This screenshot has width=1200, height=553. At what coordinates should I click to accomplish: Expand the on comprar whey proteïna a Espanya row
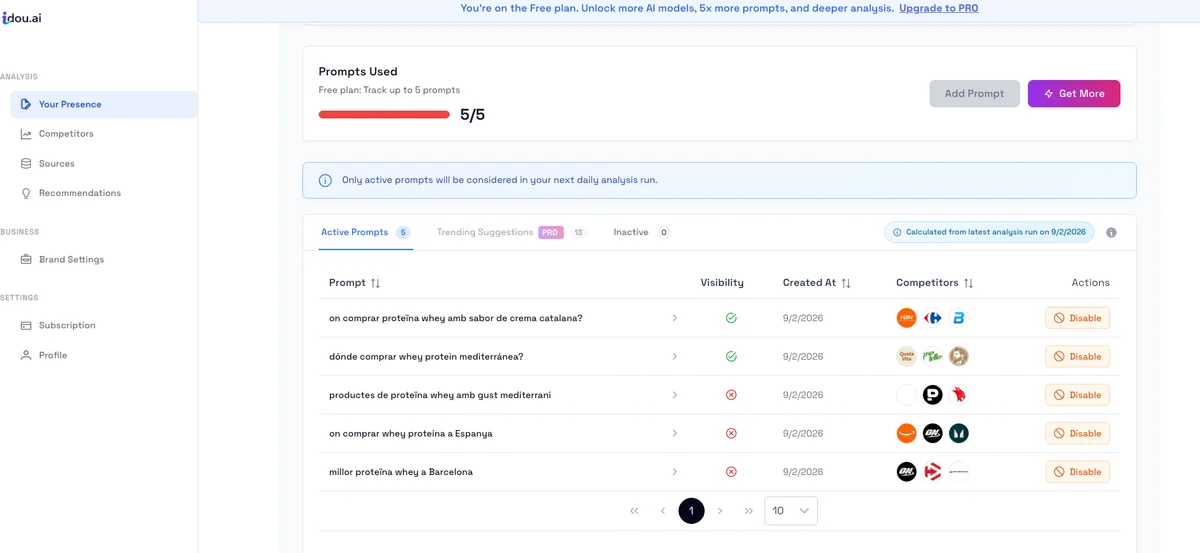click(x=674, y=433)
